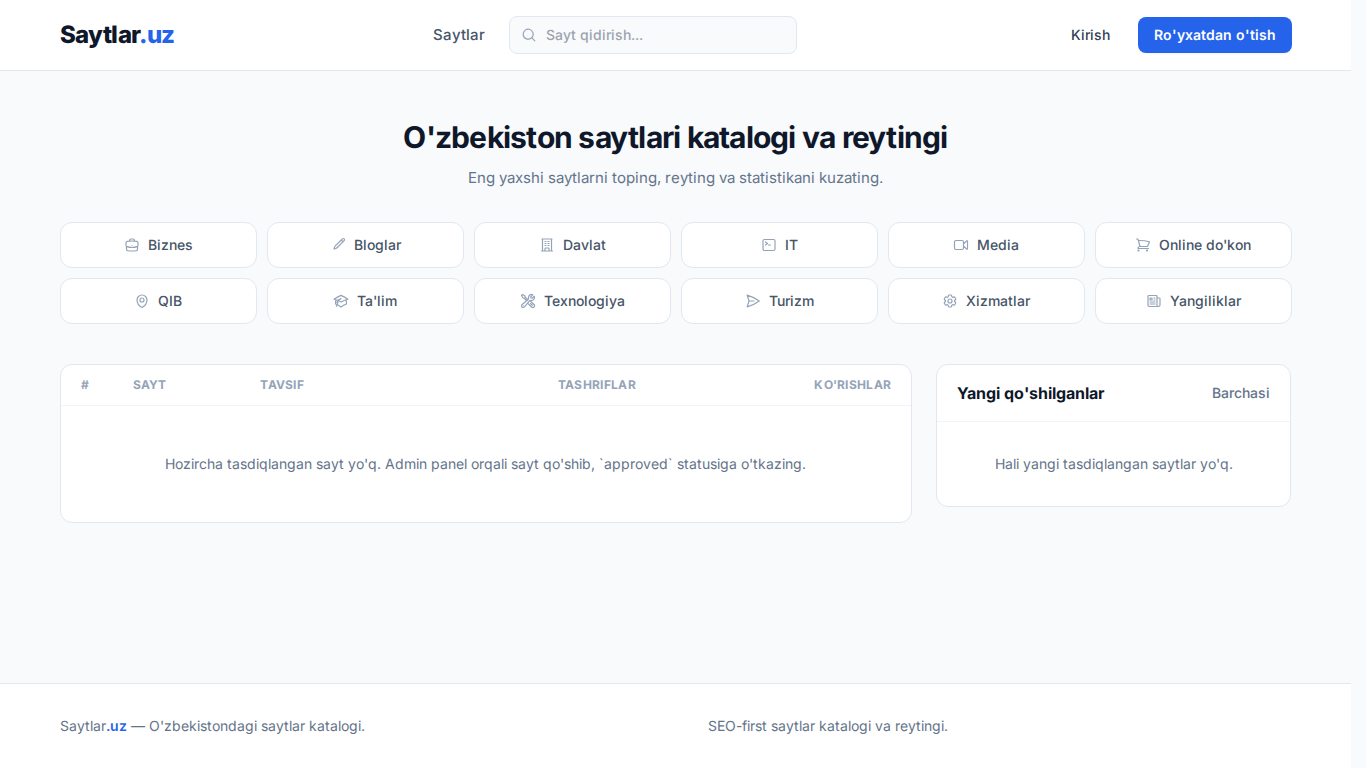Click the pencil icon on Bloglar category
Screen dimensions: 1366x768
tap(339, 245)
